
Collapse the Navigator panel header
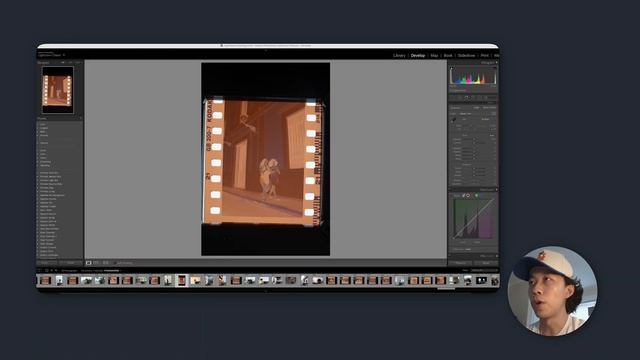click(x=44, y=62)
